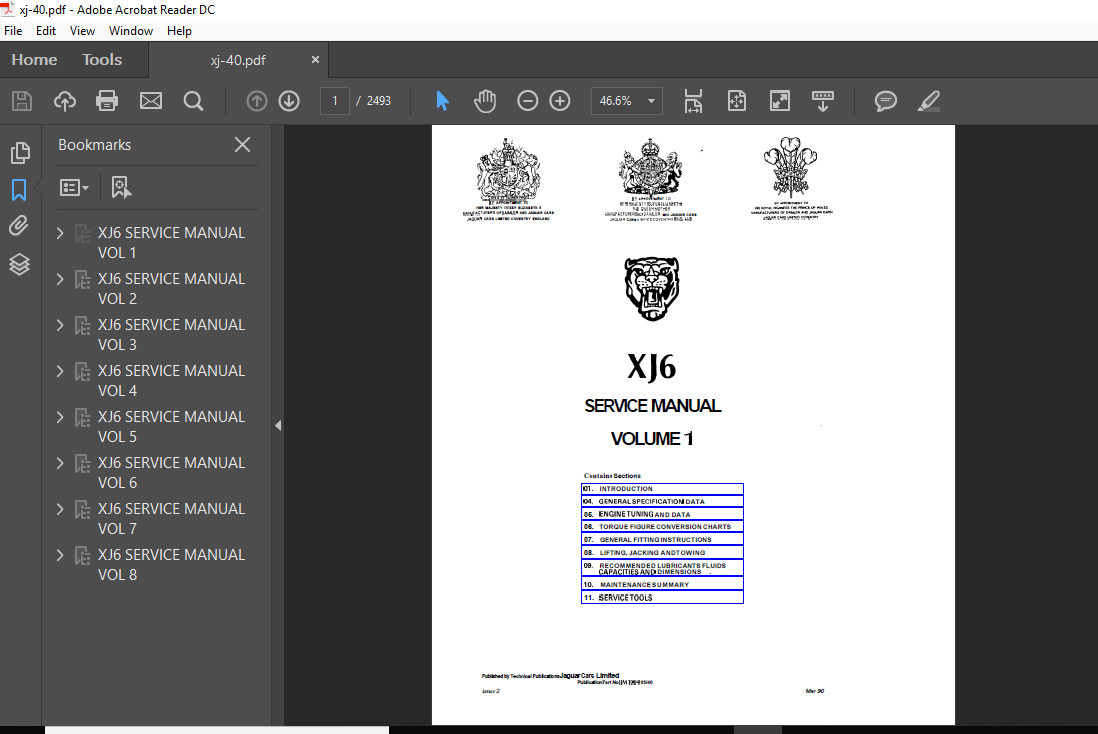The image size is (1098, 734).
Task: Collapse the navigation pane with arrow handle
Action: 278,425
